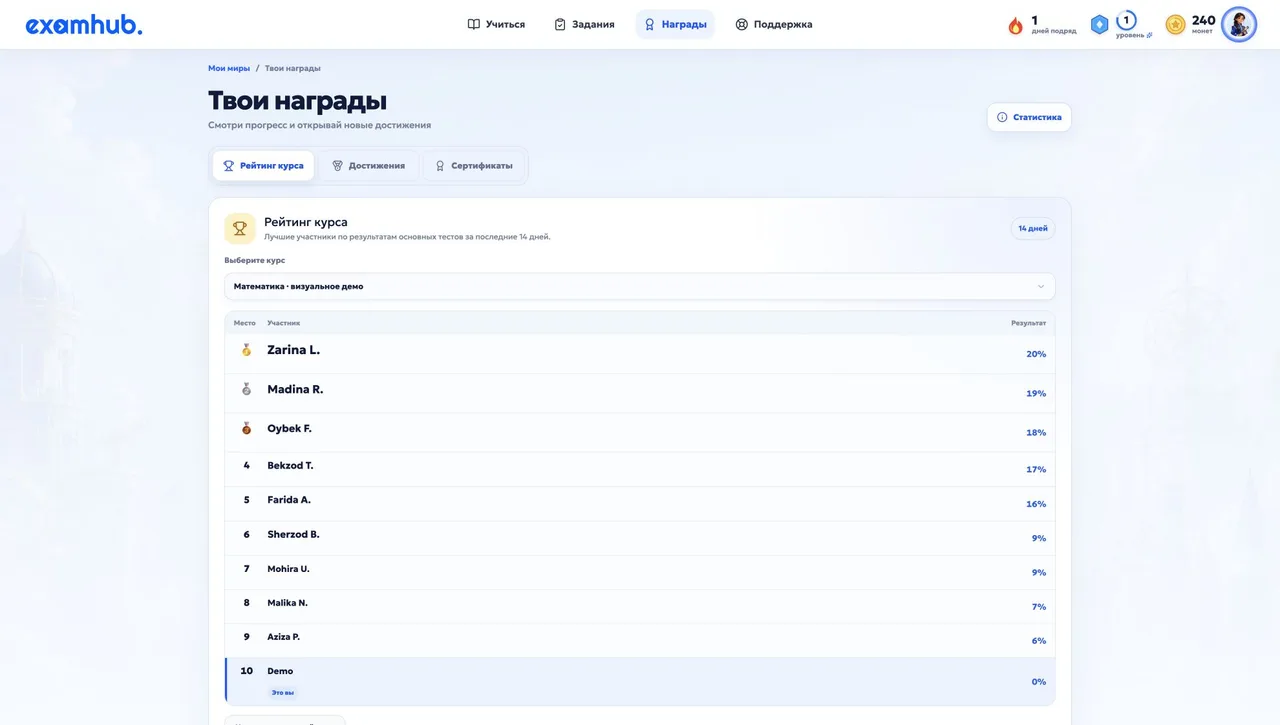Click the 7% result for Malika N.
Screen dimensions: 1280x725
[x=1039, y=607]
